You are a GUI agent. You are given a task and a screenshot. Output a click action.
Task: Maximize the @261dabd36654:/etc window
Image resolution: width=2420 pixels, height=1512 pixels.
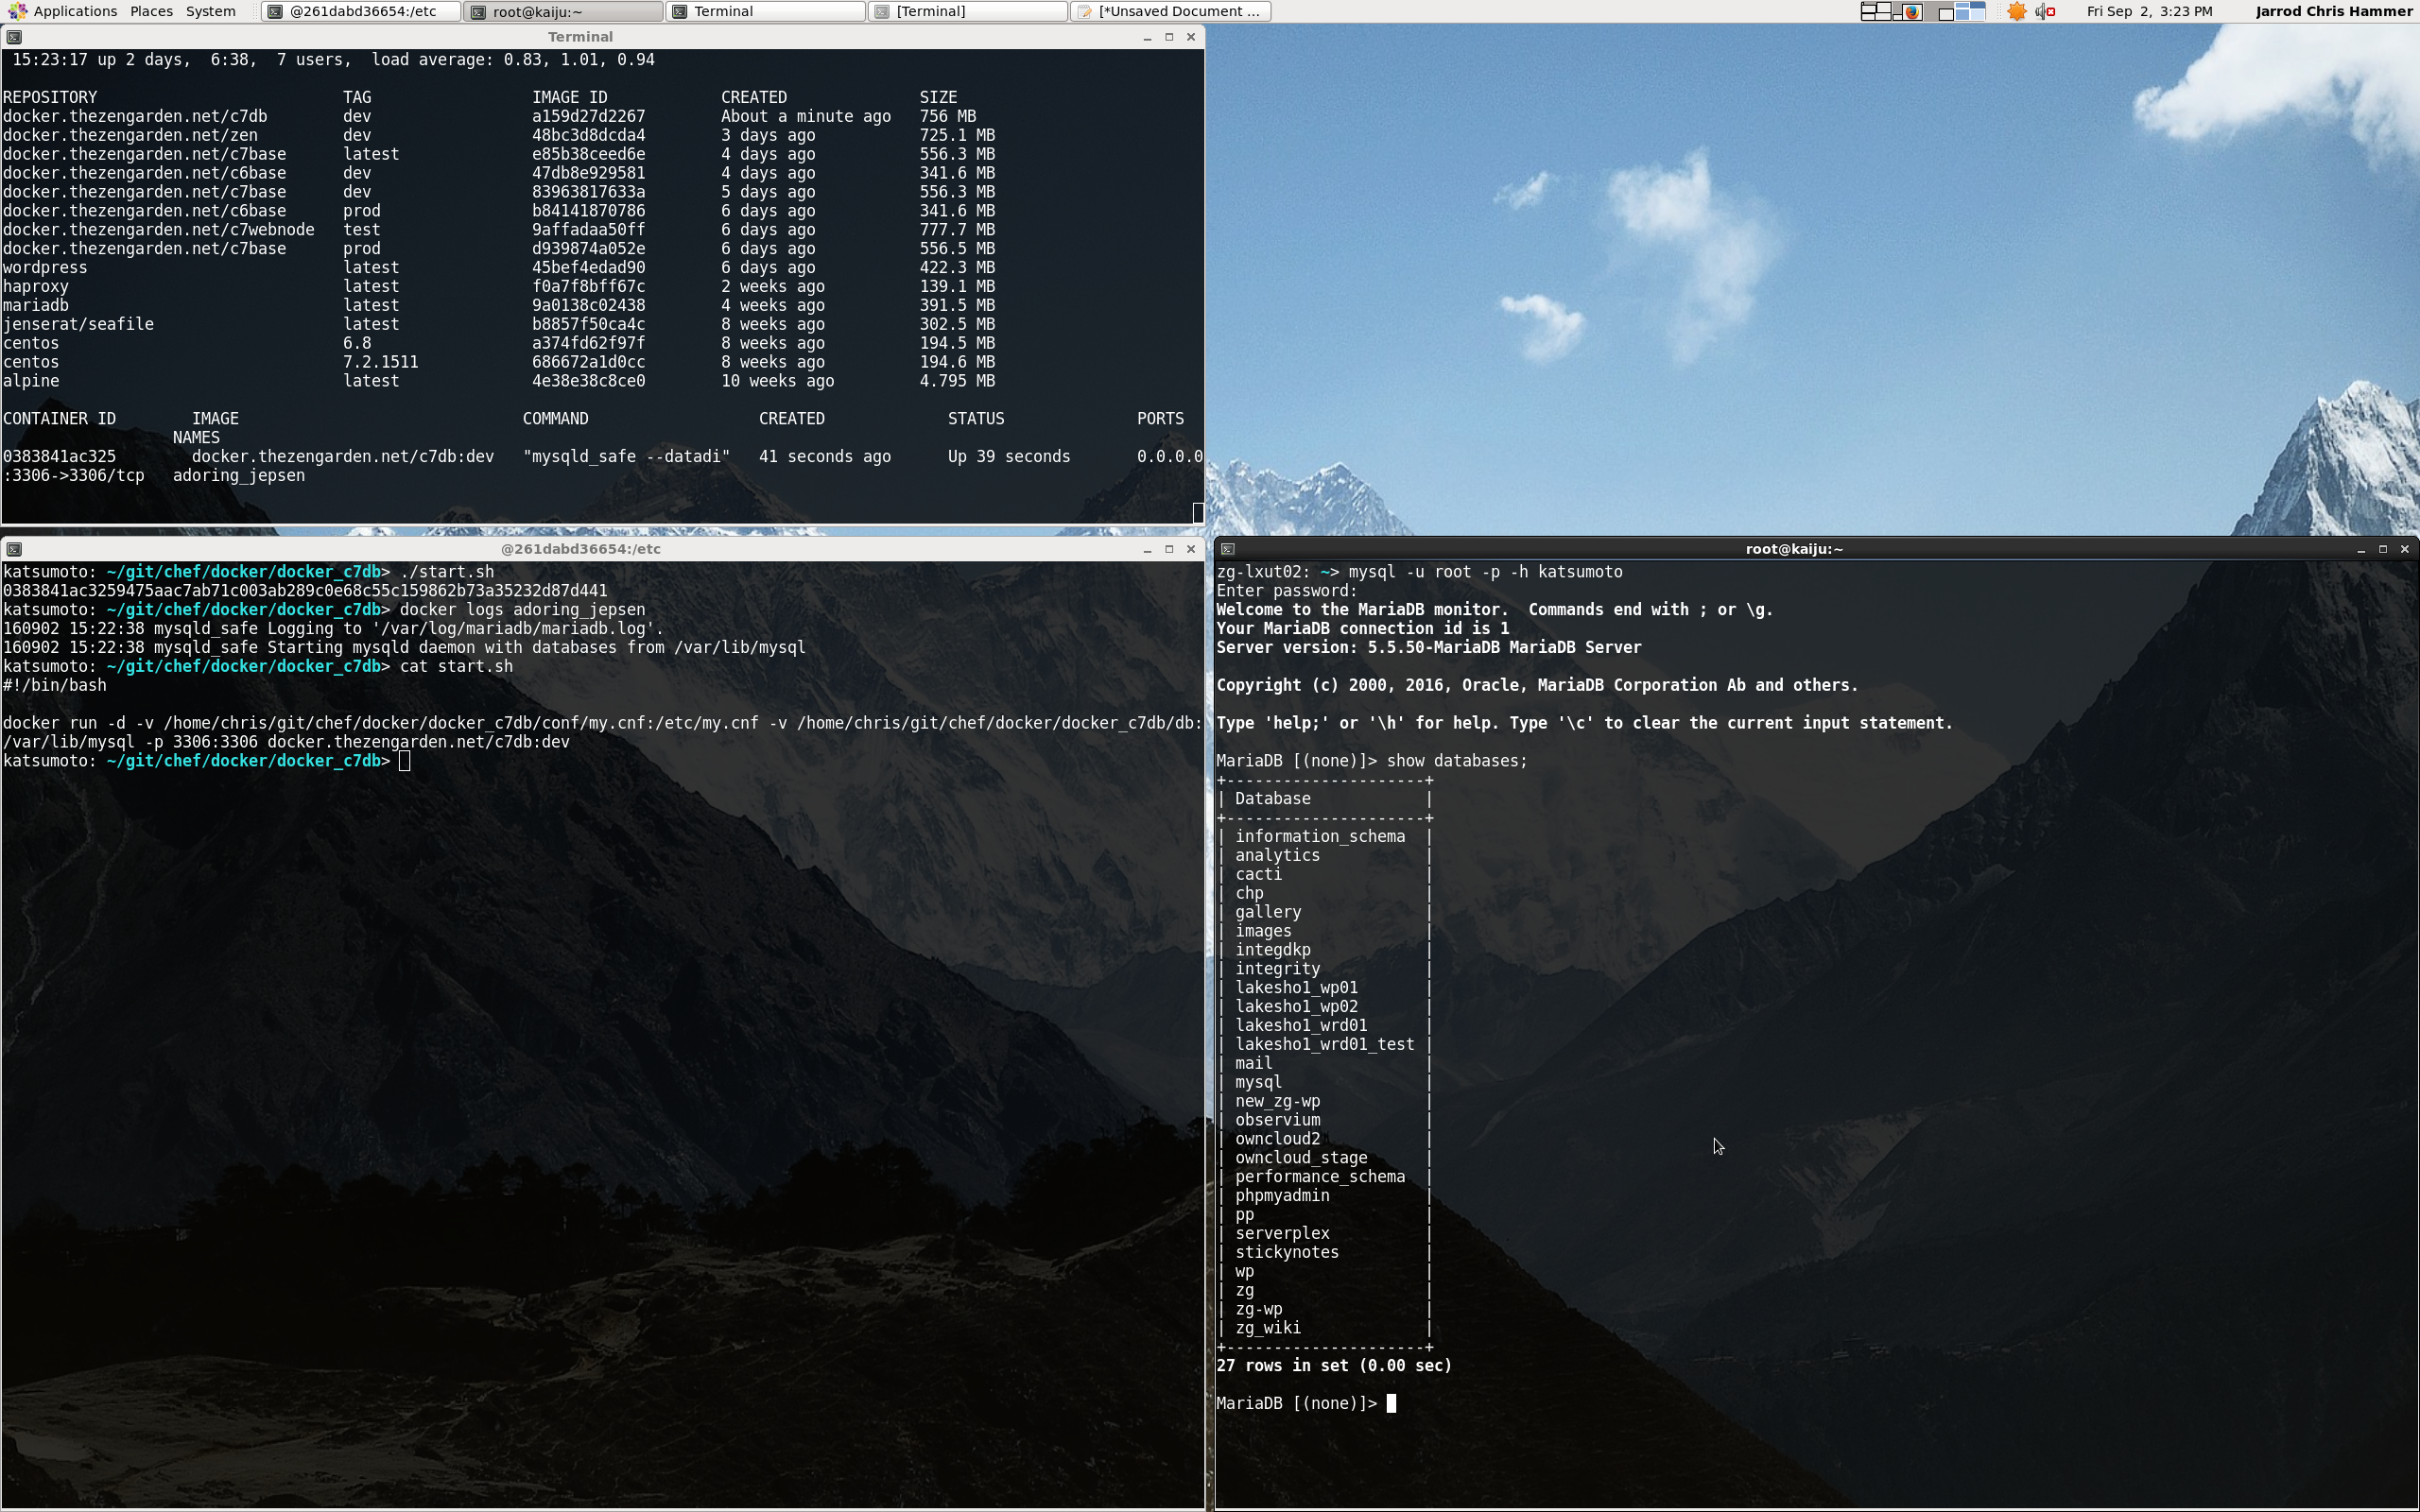[1169, 549]
